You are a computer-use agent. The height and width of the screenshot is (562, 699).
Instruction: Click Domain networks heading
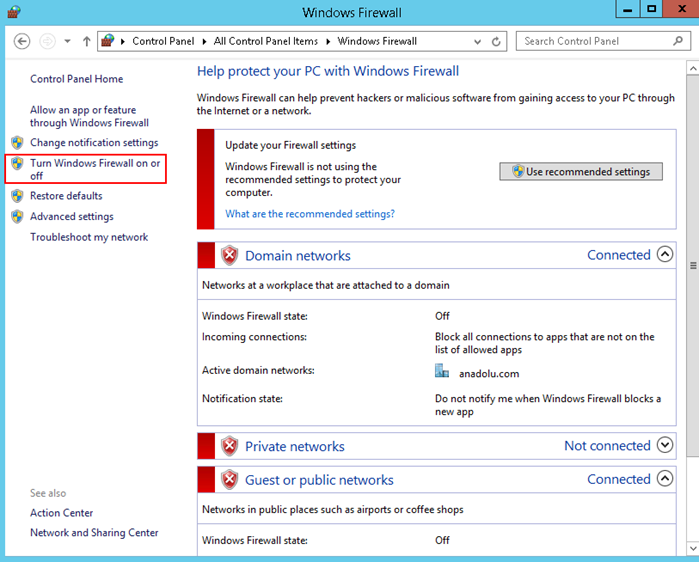click(x=298, y=256)
